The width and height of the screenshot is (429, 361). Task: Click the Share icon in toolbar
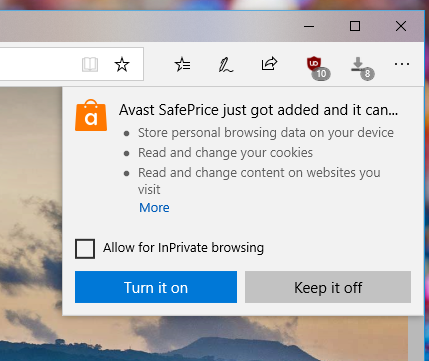point(269,64)
